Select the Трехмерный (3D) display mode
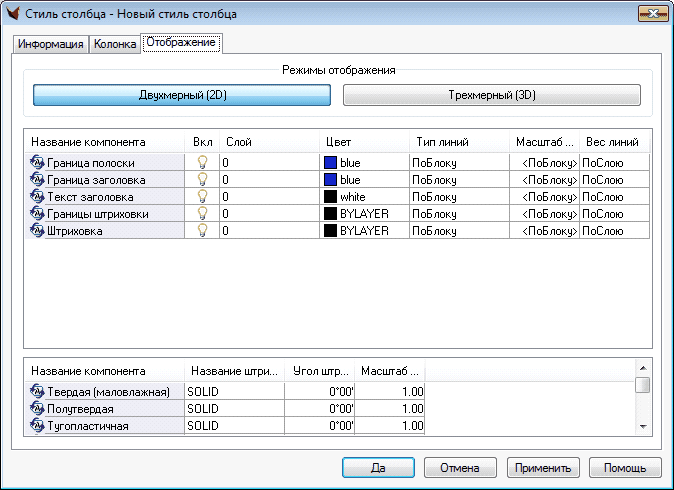Image resolution: width=674 pixels, height=490 pixels. [491, 95]
